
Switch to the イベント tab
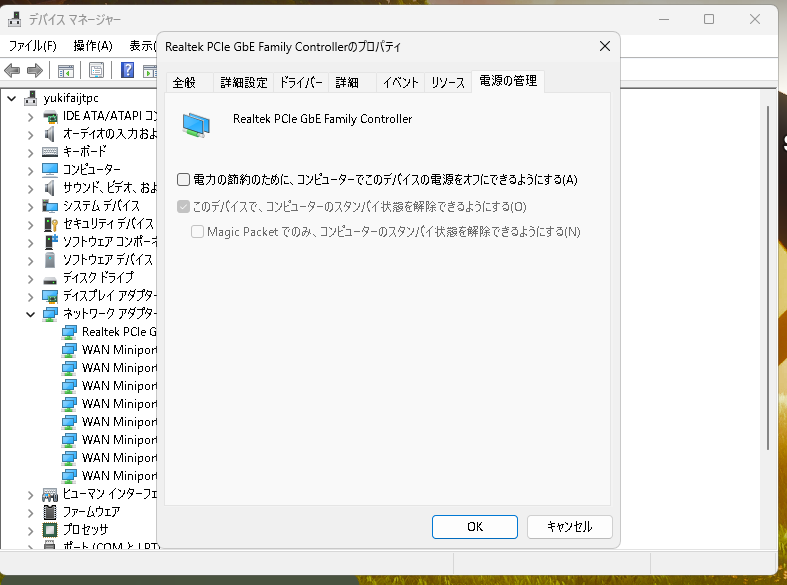401,82
